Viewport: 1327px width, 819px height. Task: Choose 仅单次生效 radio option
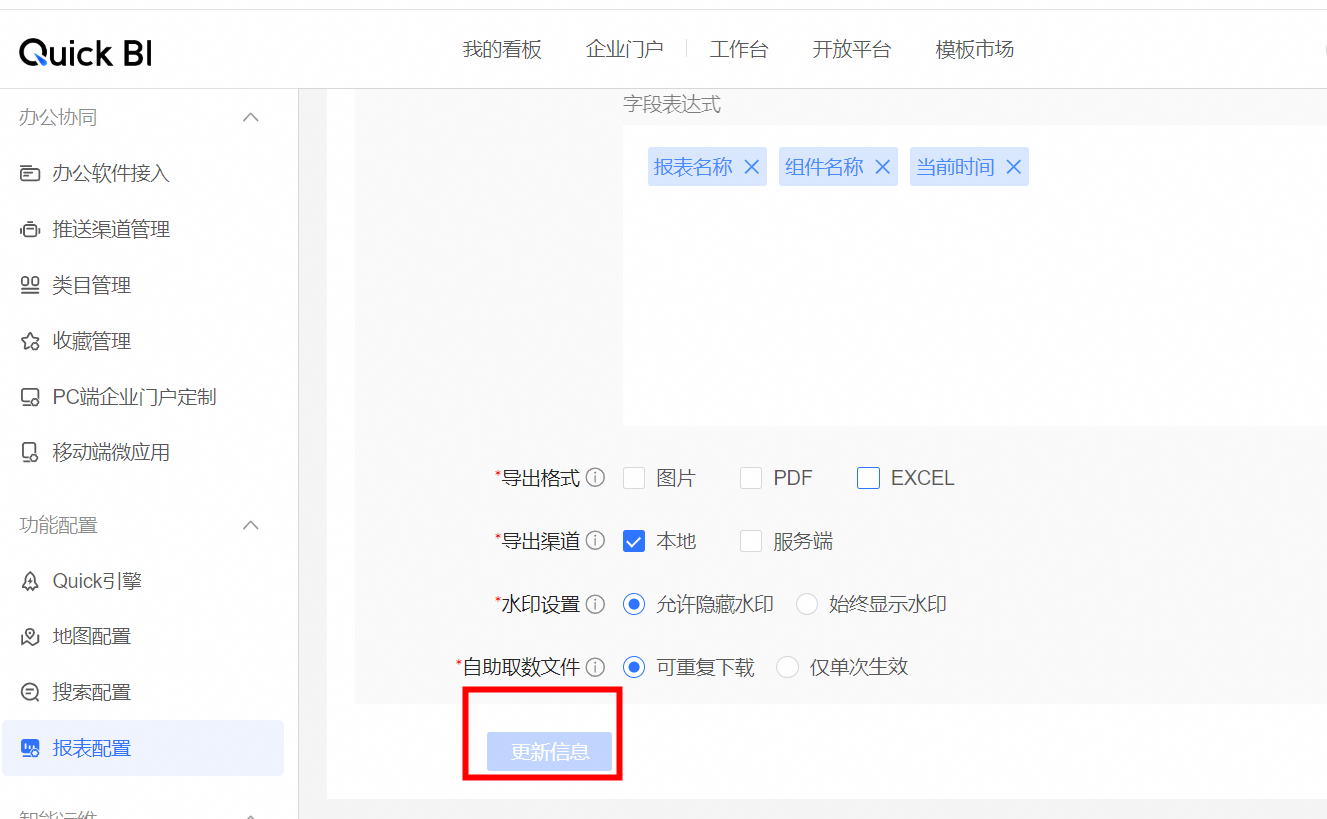point(788,667)
